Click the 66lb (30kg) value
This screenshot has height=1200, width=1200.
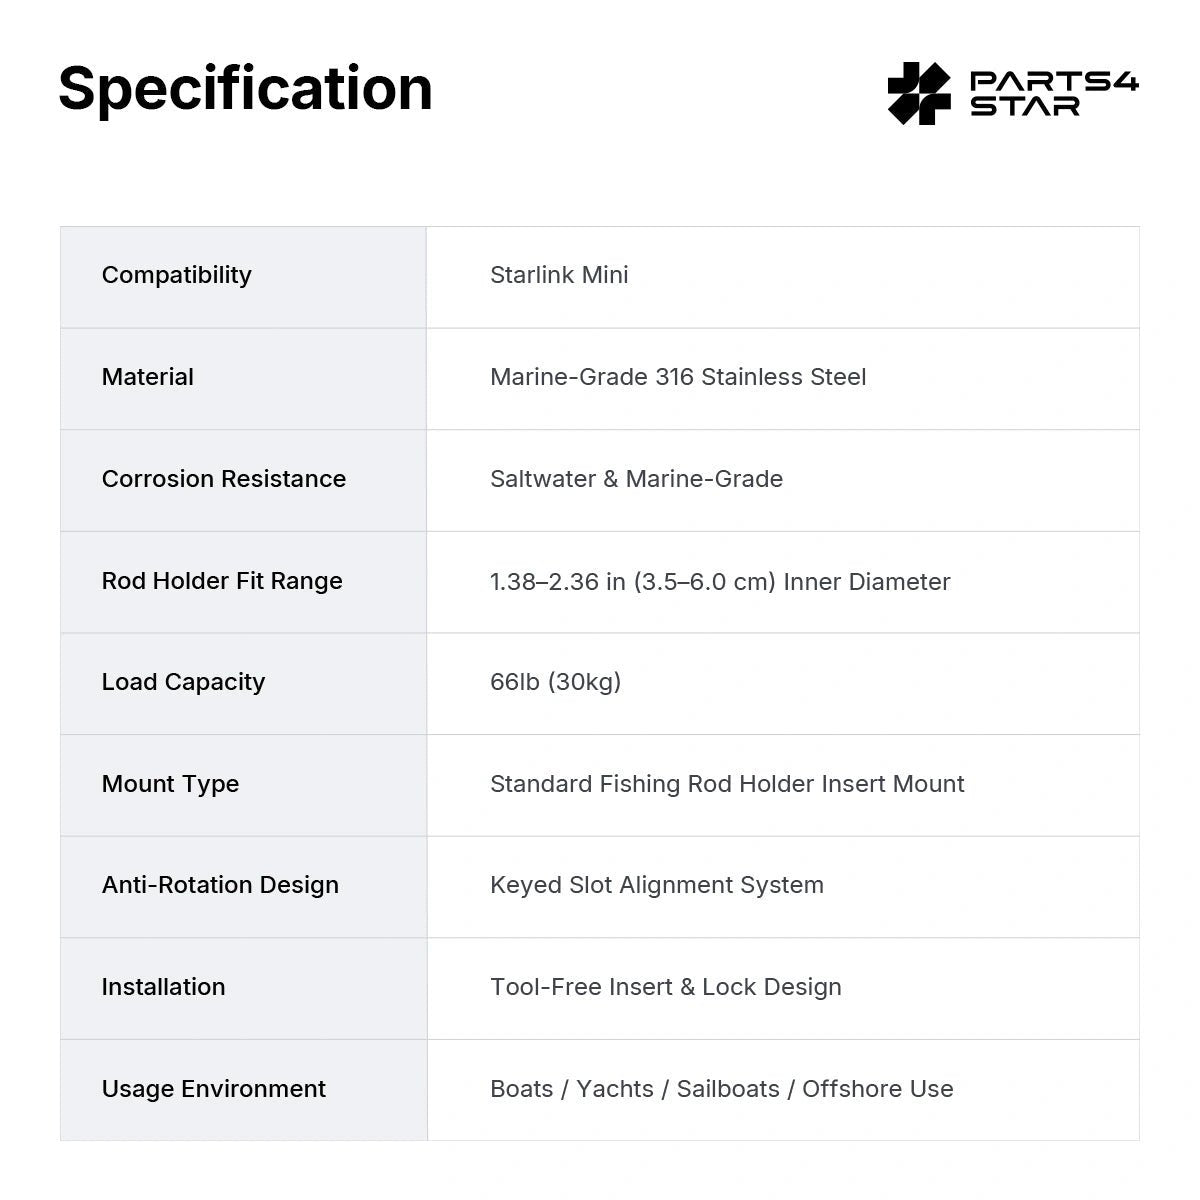tap(556, 682)
